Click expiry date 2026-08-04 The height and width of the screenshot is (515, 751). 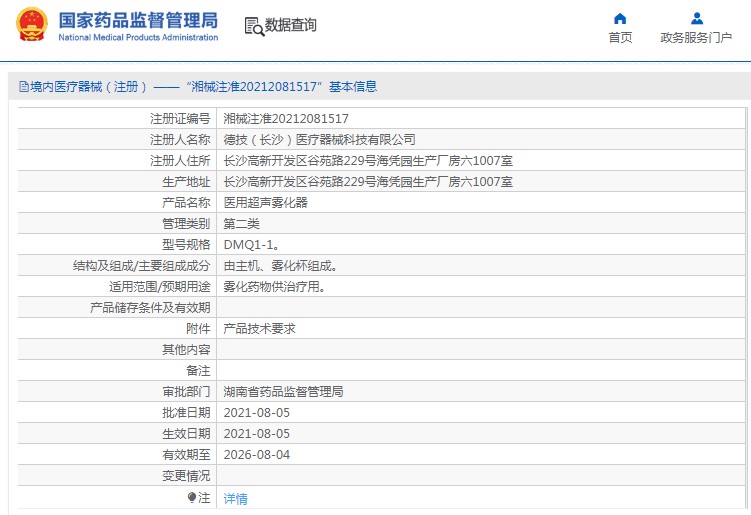coord(257,455)
